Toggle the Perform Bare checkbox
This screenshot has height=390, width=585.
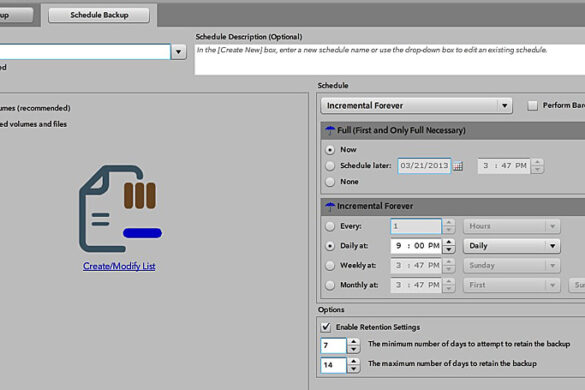click(x=532, y=106)
